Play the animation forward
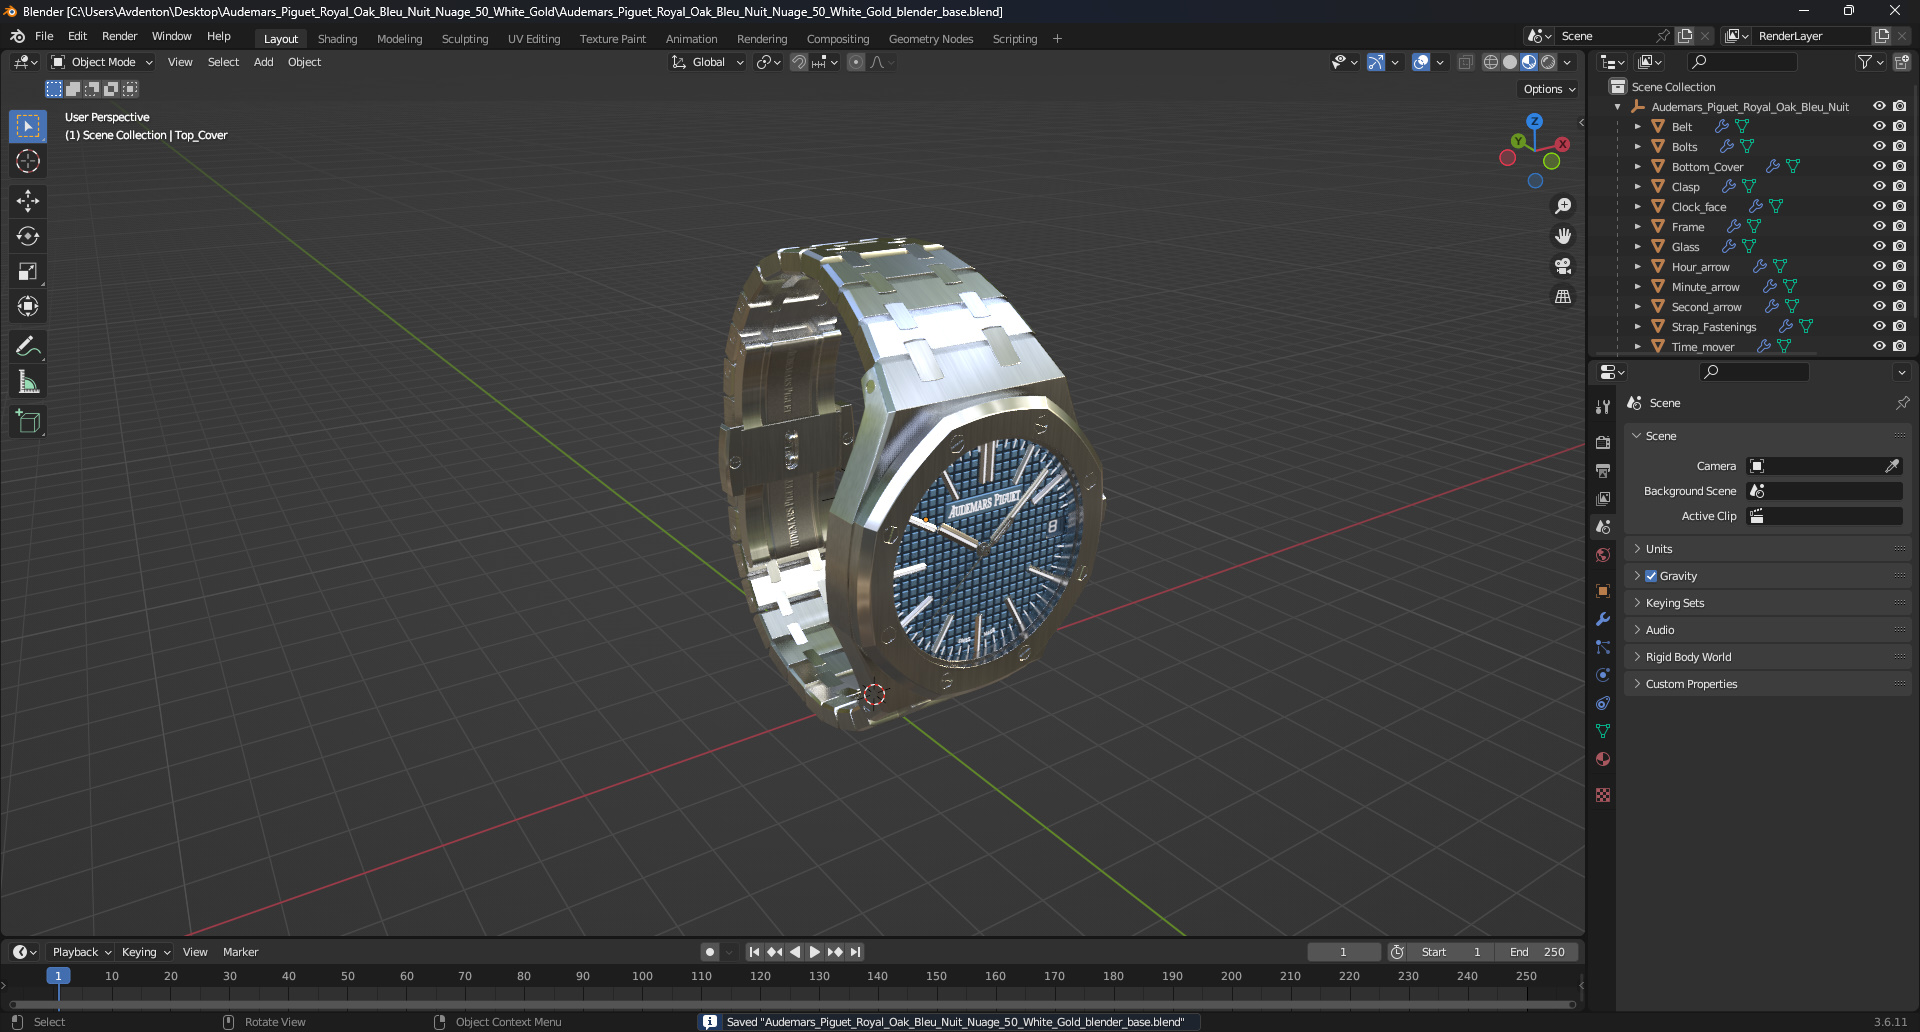1920x1032 pixels. pos(814,952)
